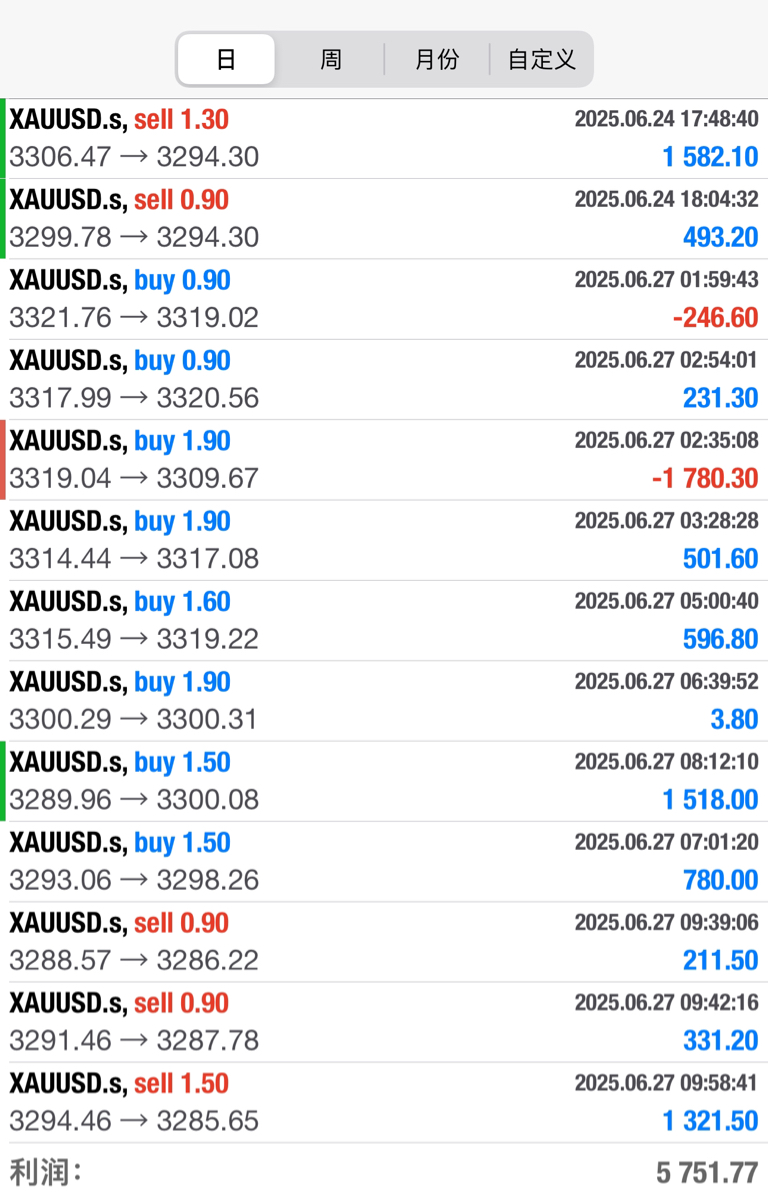Screen dimensions: 768x1196
Task: Select buy 1.90 trade losing -1 780.30
Action: pyautogui.click(x=384, y=460)
